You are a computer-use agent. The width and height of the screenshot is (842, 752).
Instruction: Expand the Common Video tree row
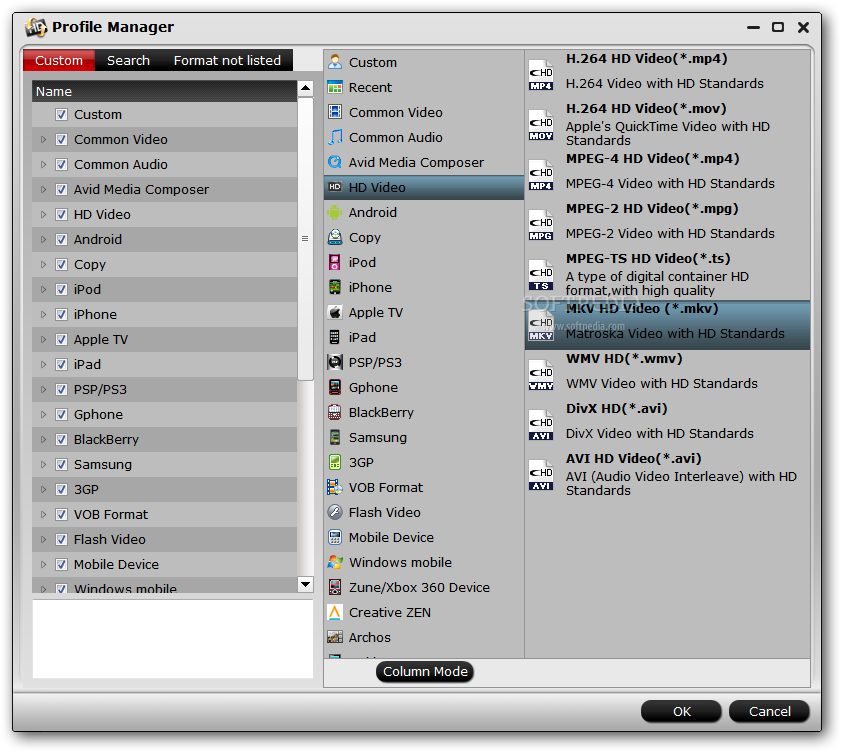tap(43, 140)
